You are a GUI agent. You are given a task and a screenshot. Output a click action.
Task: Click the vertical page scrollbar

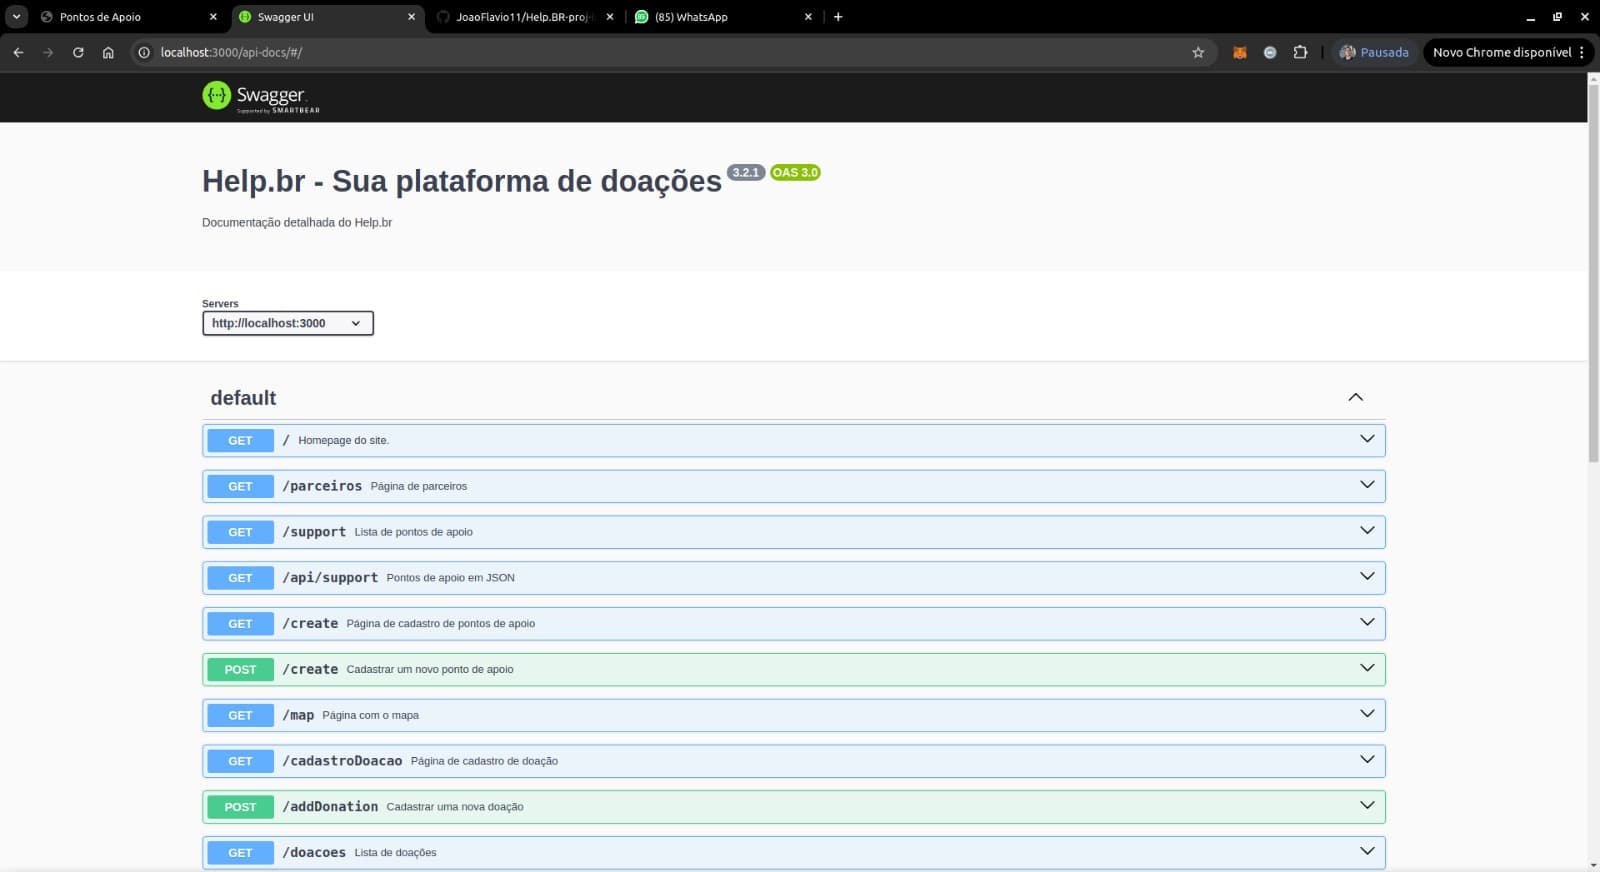pos(1593,270)
